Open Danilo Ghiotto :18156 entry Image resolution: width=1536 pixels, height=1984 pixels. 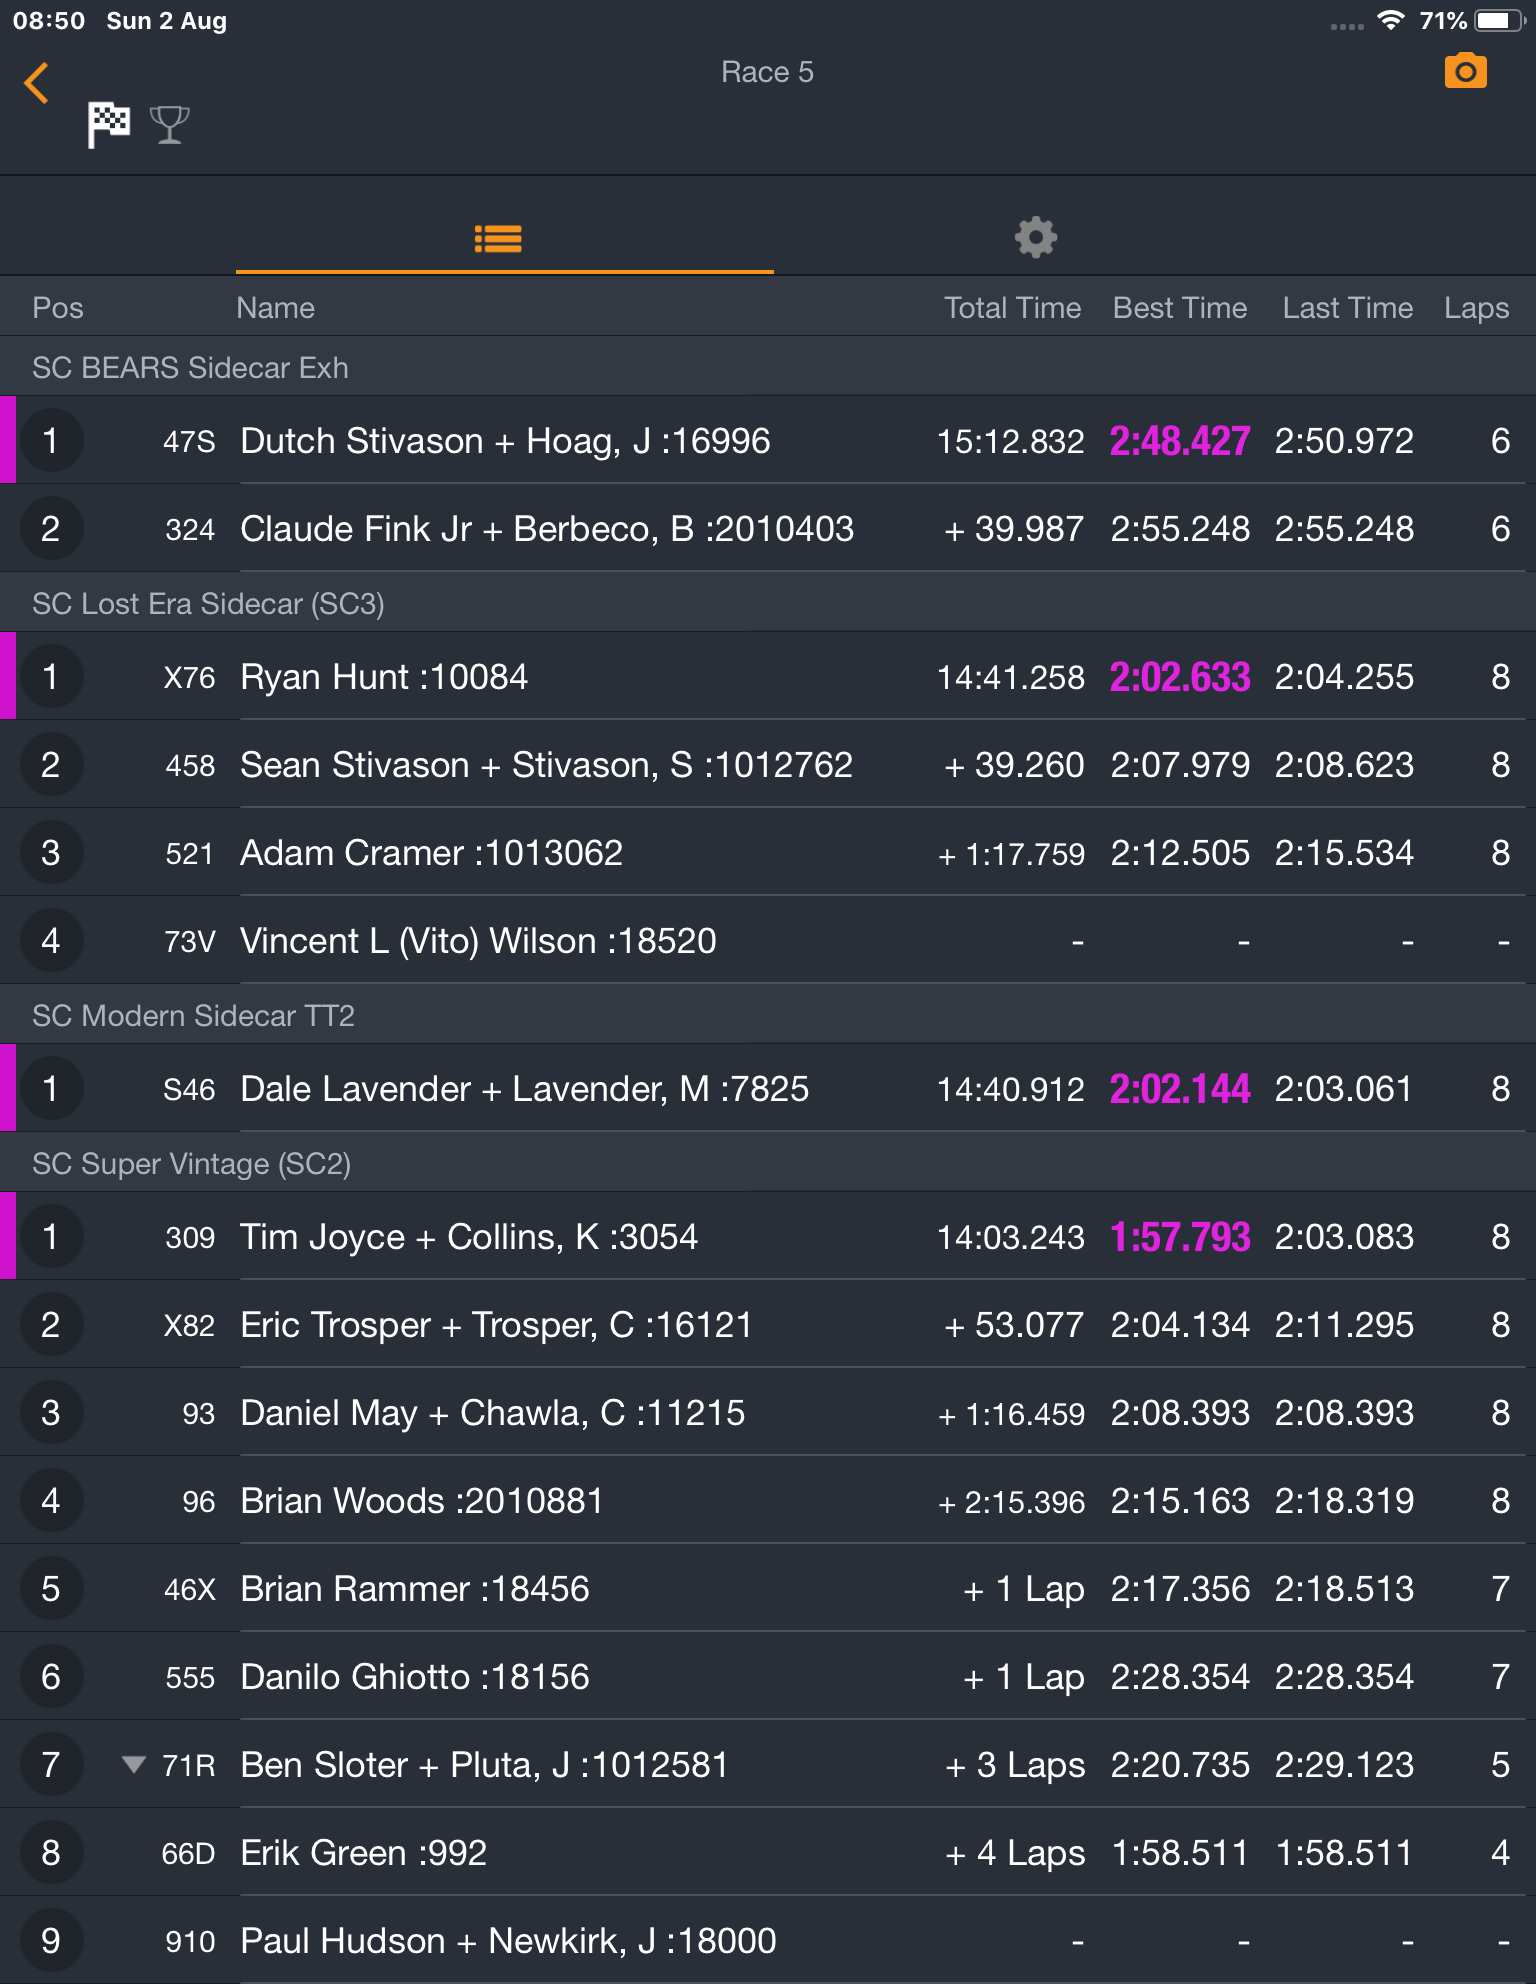[x=768, y=1676]
